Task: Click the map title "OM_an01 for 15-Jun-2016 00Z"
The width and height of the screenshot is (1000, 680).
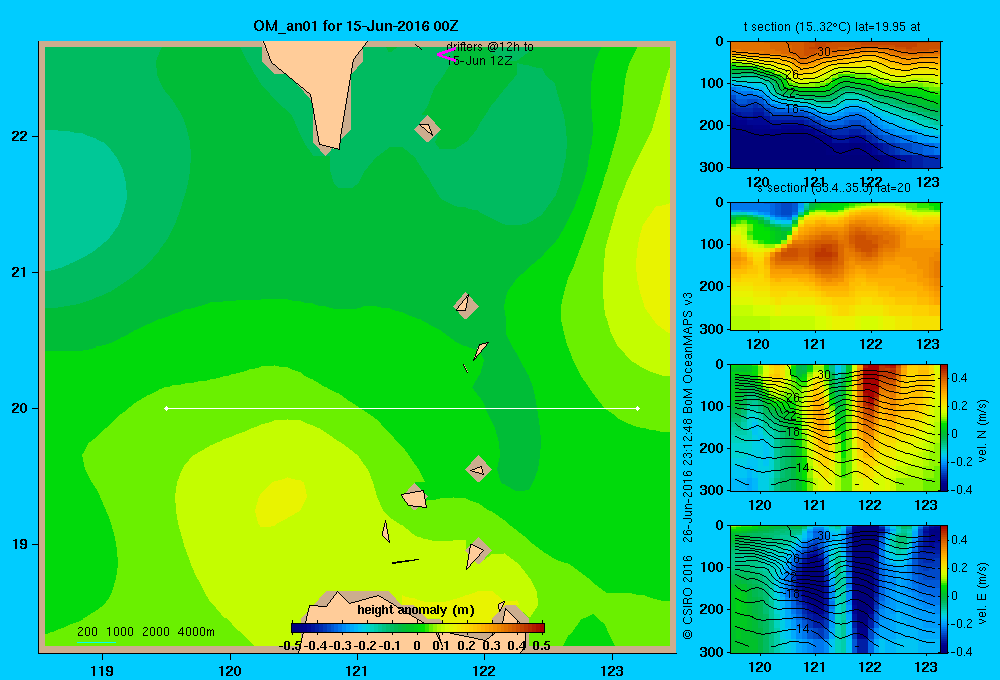Action: [x=356, y=26]
